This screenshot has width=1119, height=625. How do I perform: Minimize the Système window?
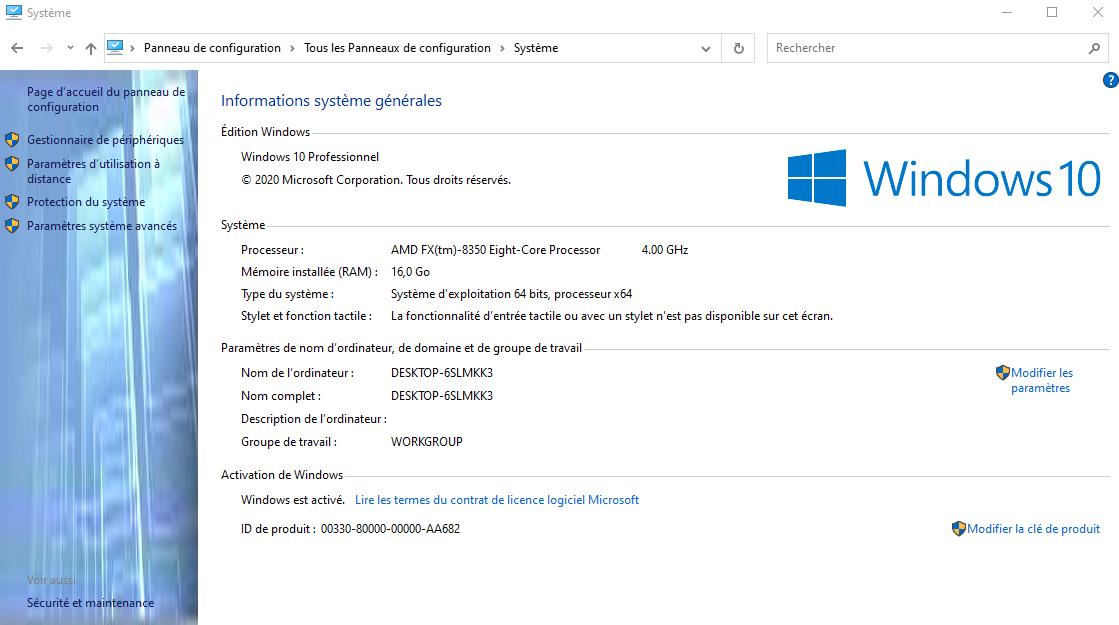pos(1007,12)
